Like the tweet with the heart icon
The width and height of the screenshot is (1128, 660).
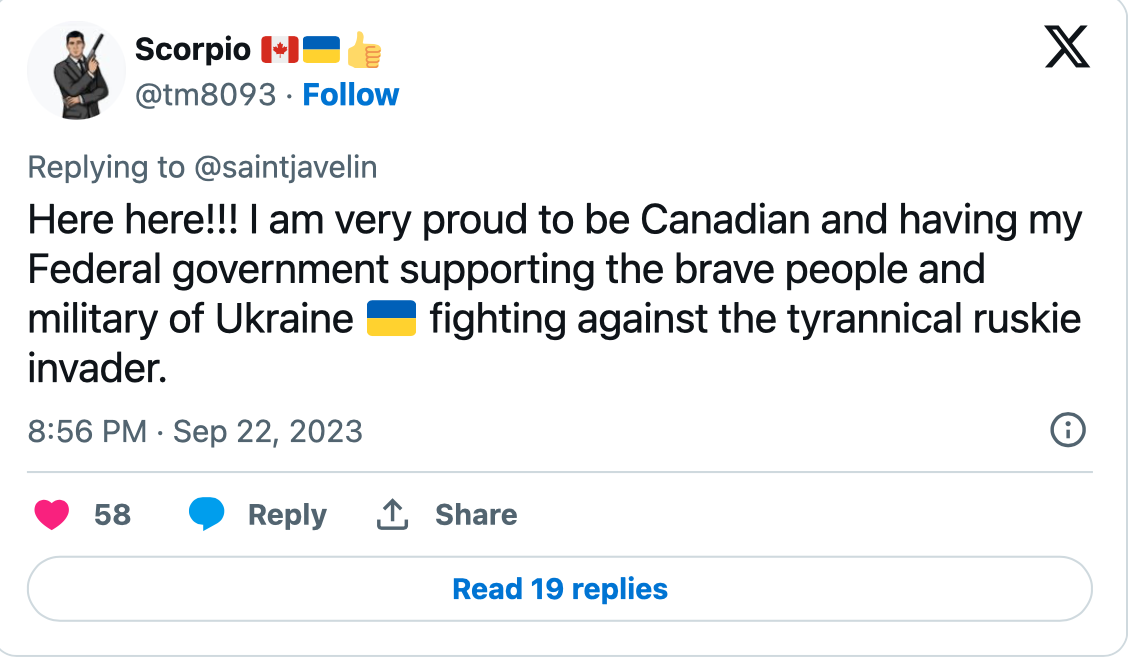coord(52,515)
